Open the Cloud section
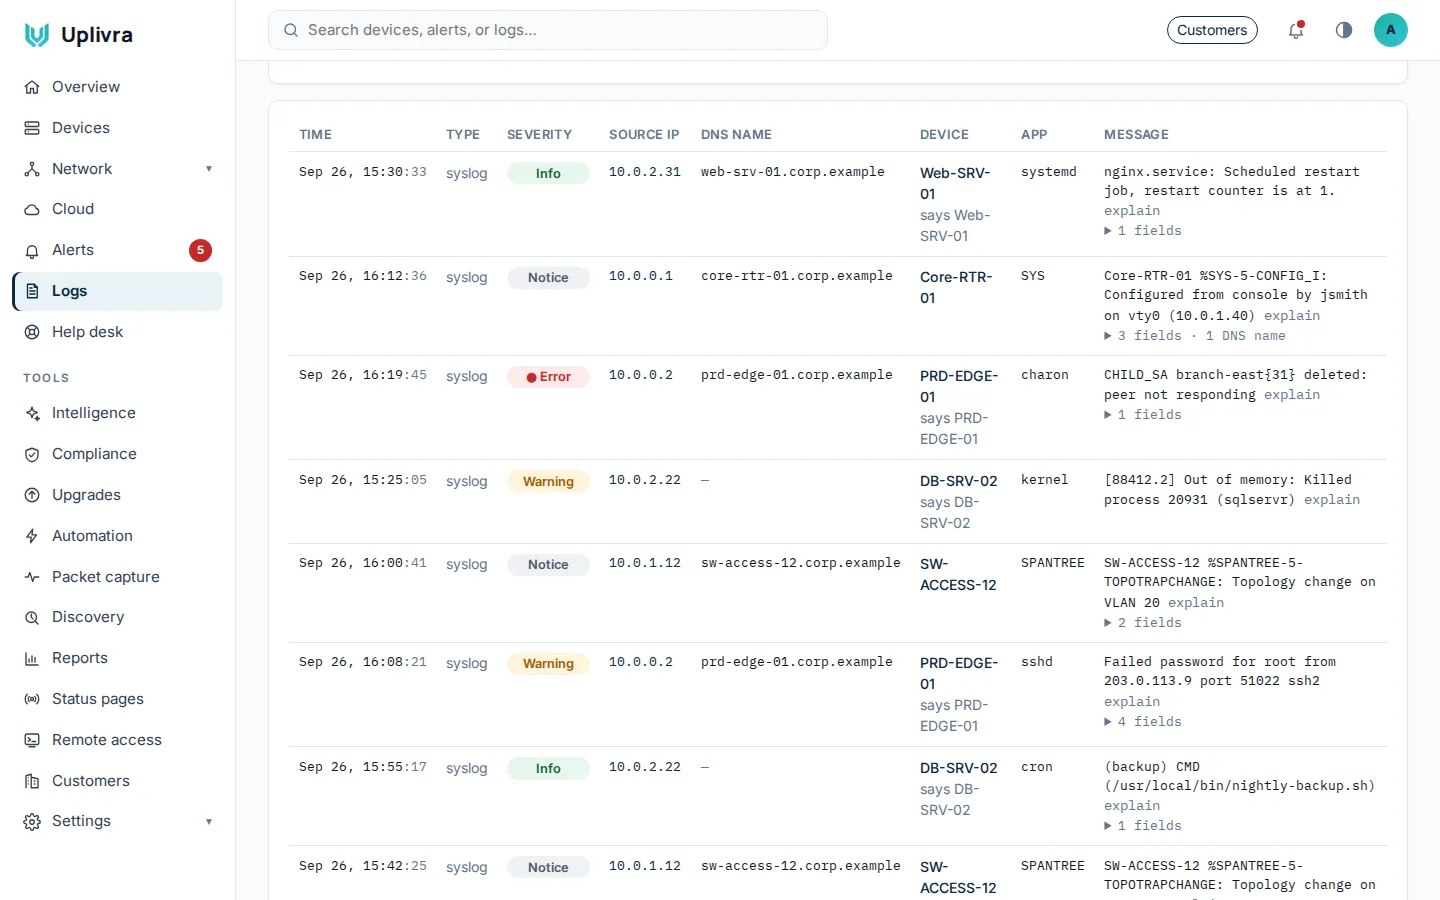Viewport: 1440px width, 900px height. [x=117, y=209]
